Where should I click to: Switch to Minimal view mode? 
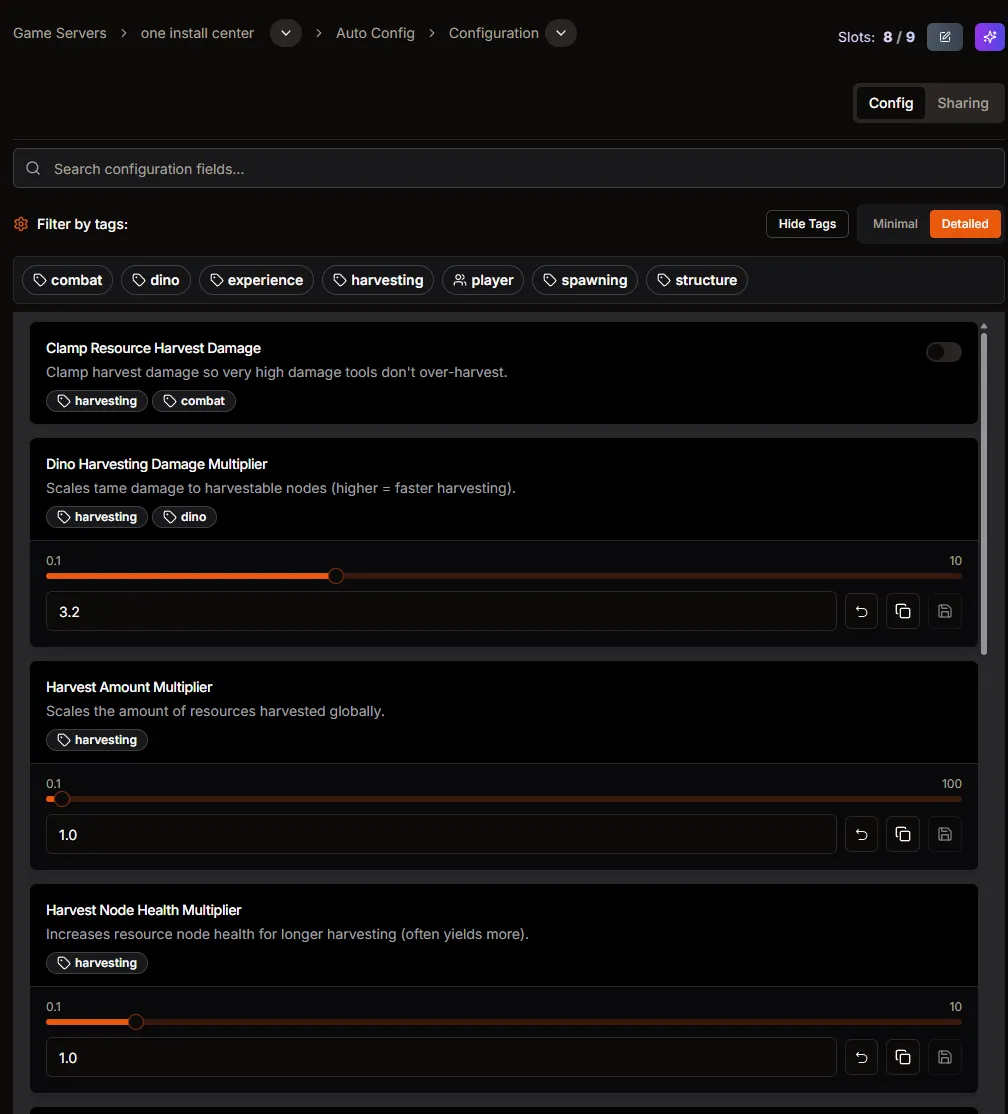895,224
